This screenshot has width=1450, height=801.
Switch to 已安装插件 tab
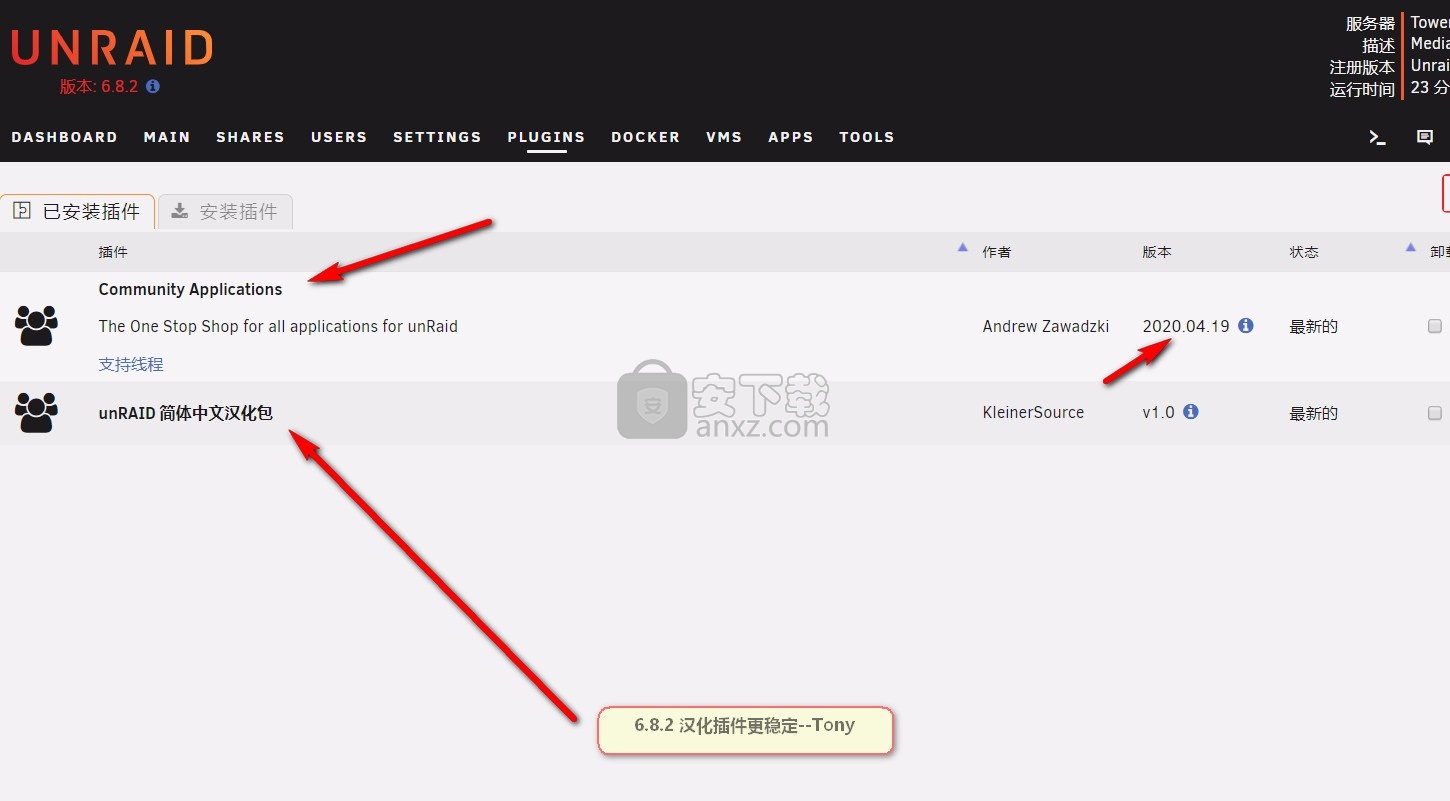pos(77,212)
